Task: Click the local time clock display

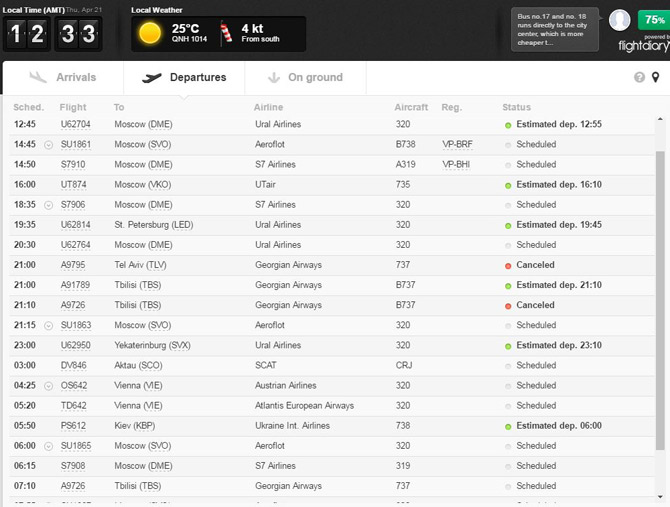Action: [53, 34]
